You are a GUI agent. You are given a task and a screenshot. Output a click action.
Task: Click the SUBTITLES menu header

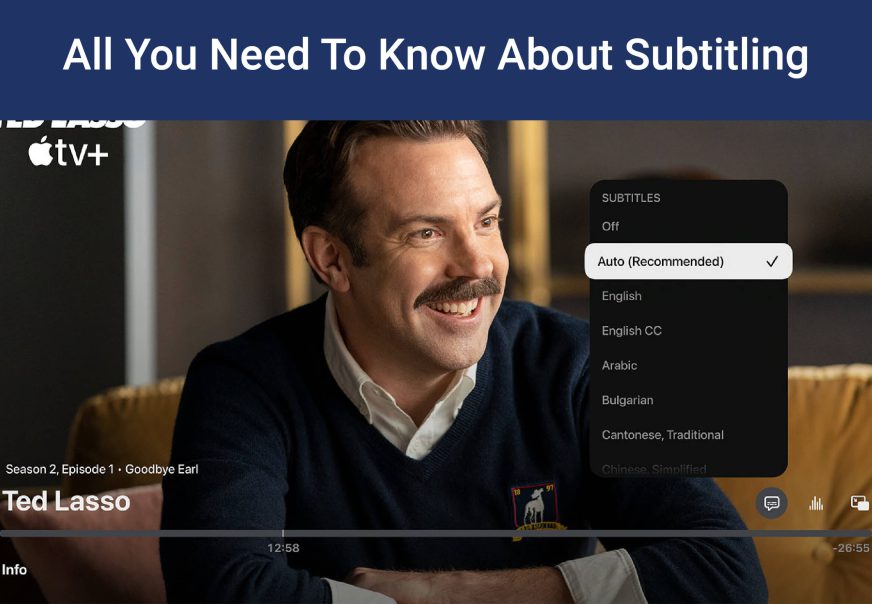coord(631,198)
